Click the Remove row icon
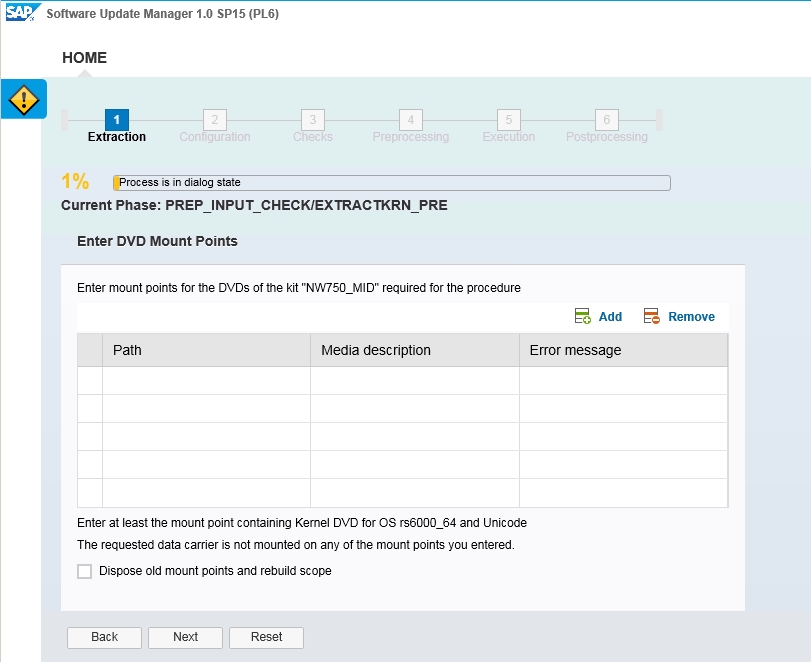811x662 pixels. (x=651, y=316)
